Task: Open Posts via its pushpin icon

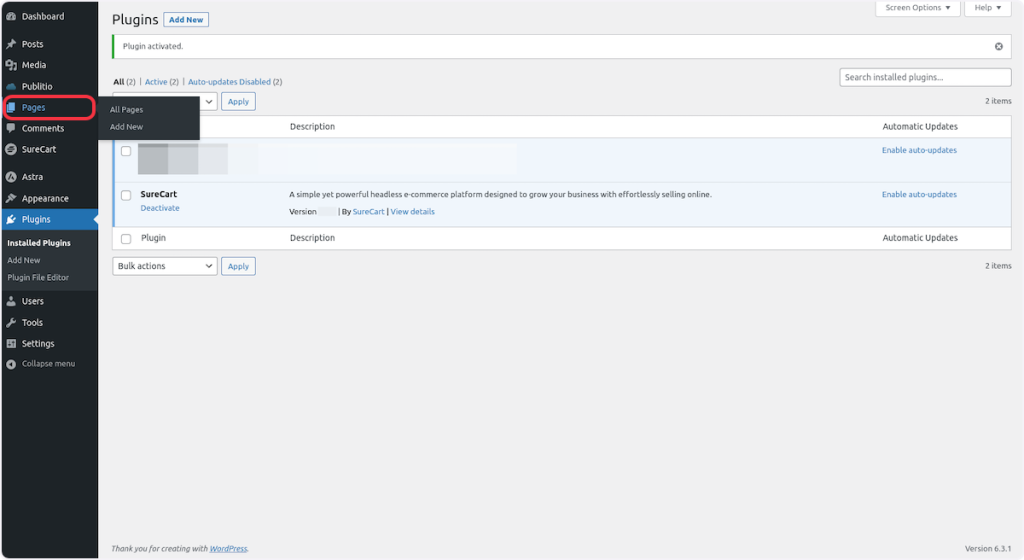Action: click(x=11, y=44)
